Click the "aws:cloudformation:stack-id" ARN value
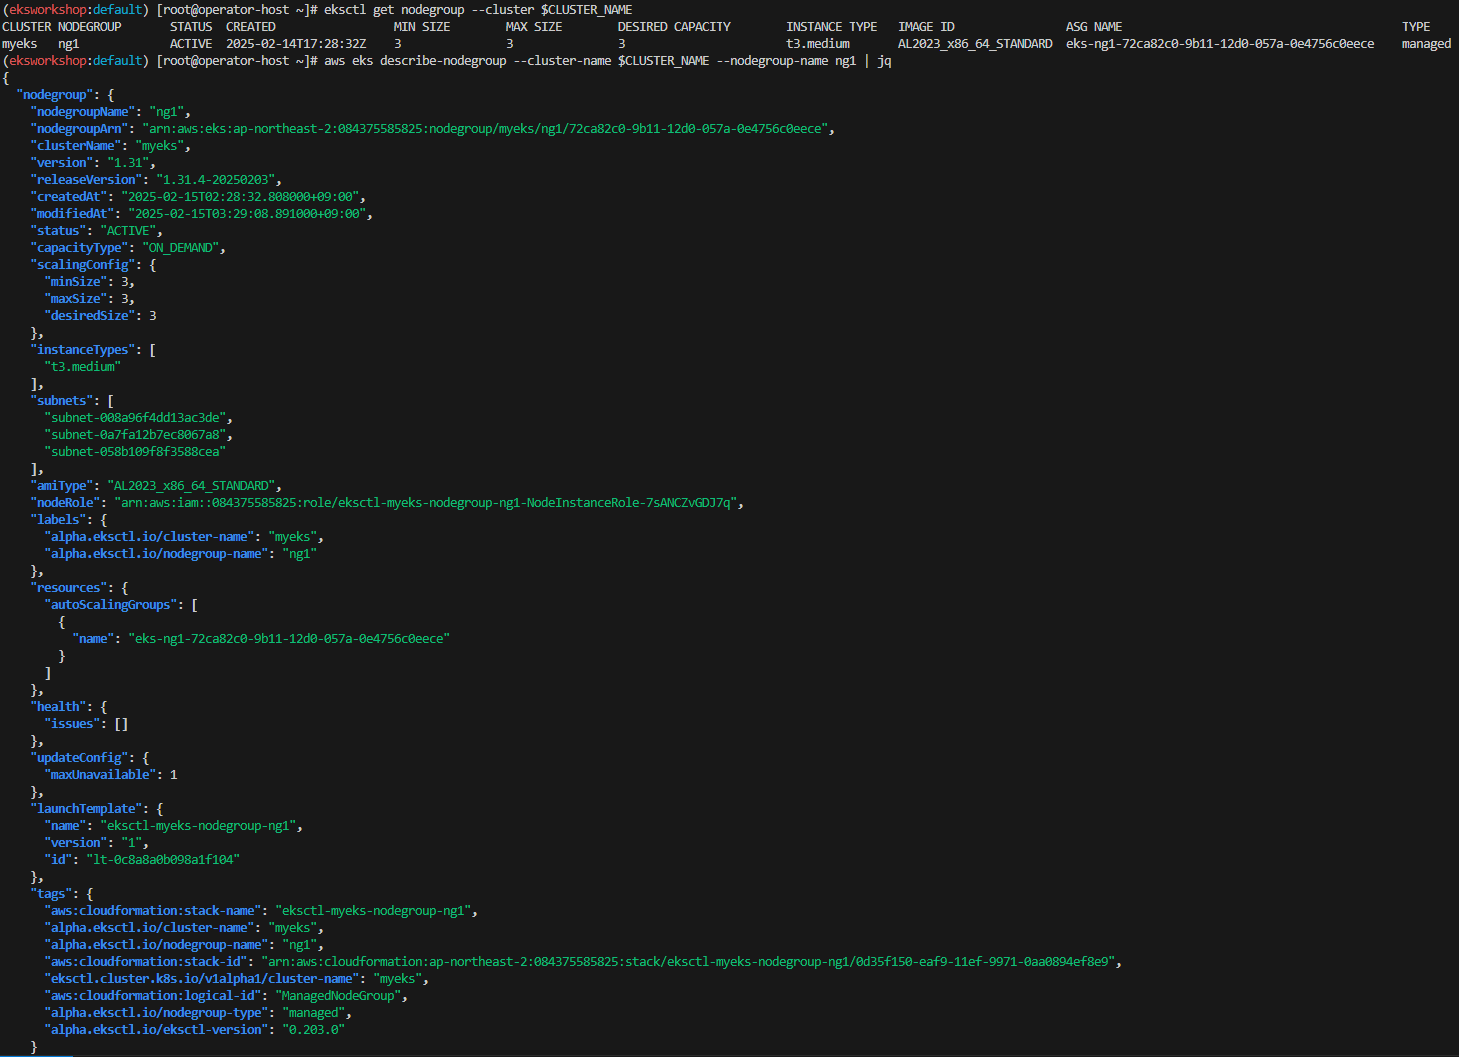Screen dimensions: 1459x1057 click(688, 962)
